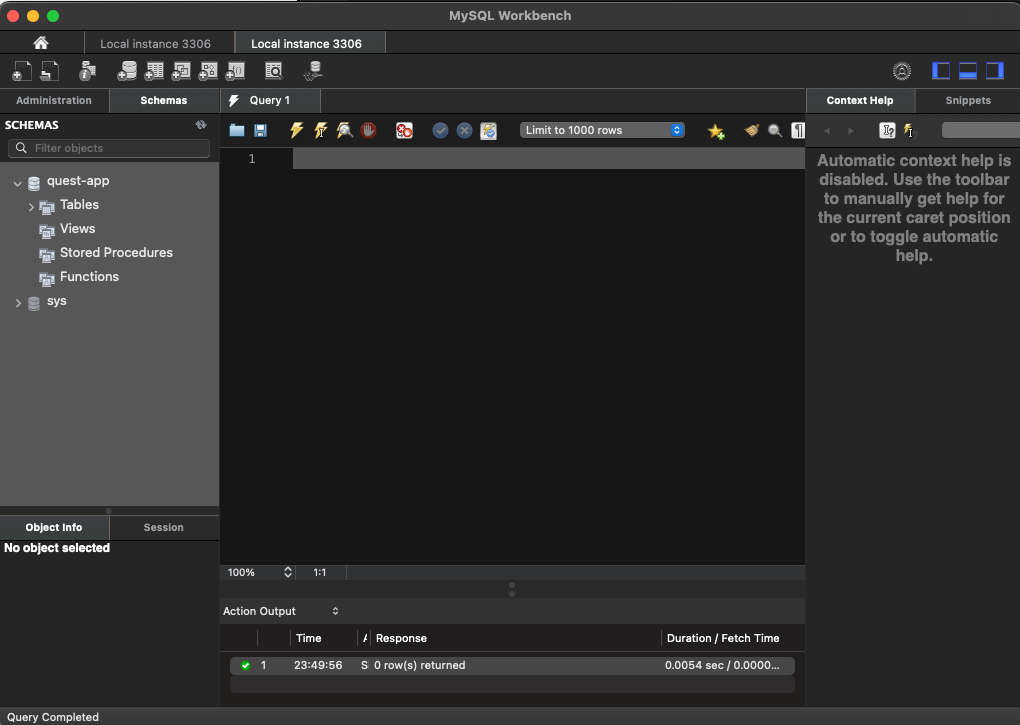Screen dimensions: 1020x725
Task: Create a new view icon
Action: pyautogui.click(x=181, y=71)
